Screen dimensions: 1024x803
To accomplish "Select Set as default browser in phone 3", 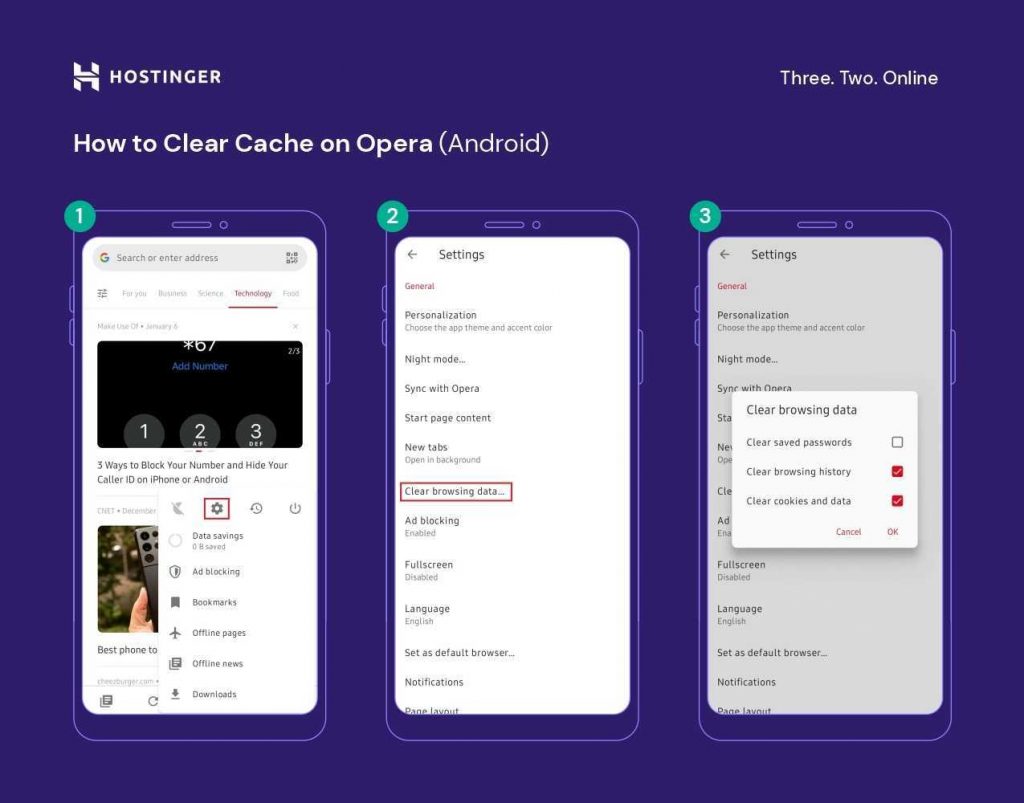I will [x=772, y=652].
